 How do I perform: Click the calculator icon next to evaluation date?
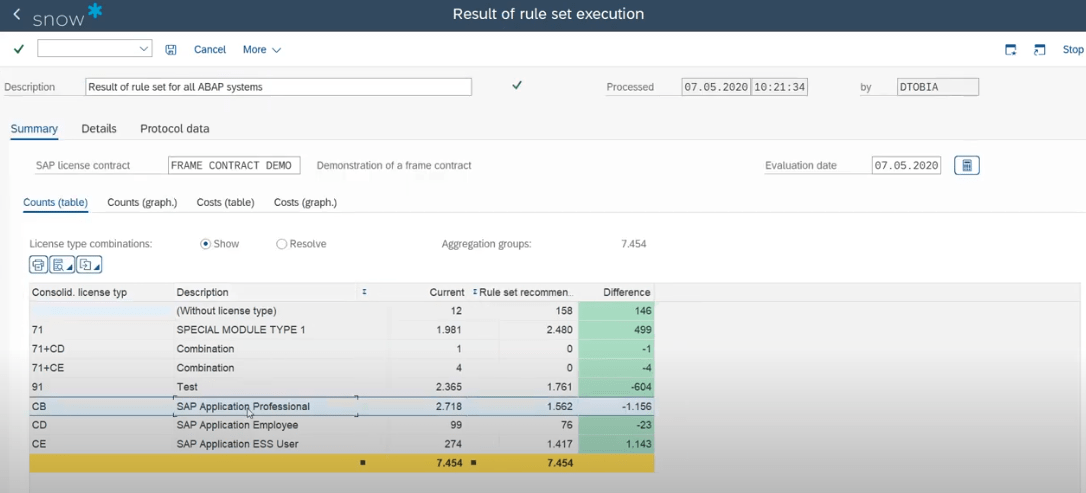tap(967, 165)
